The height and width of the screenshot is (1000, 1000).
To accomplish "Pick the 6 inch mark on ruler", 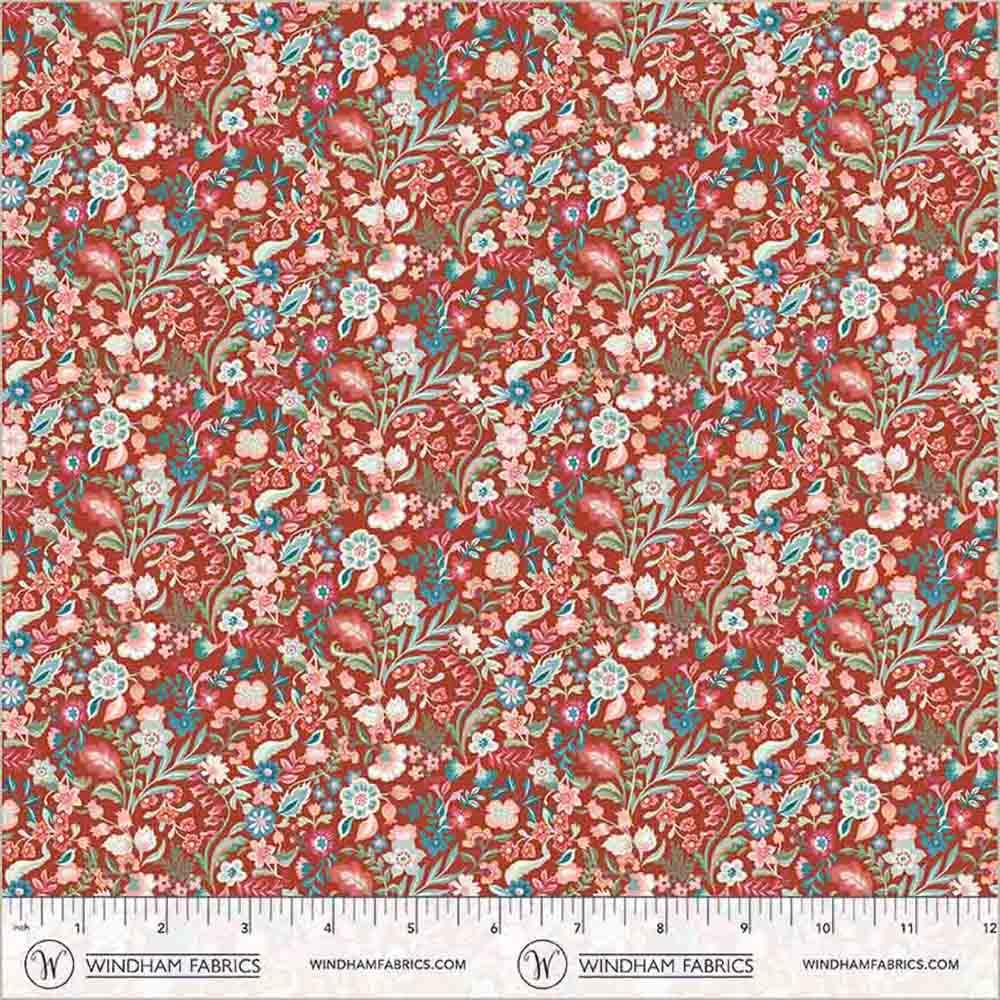I will tap(493, 928).
